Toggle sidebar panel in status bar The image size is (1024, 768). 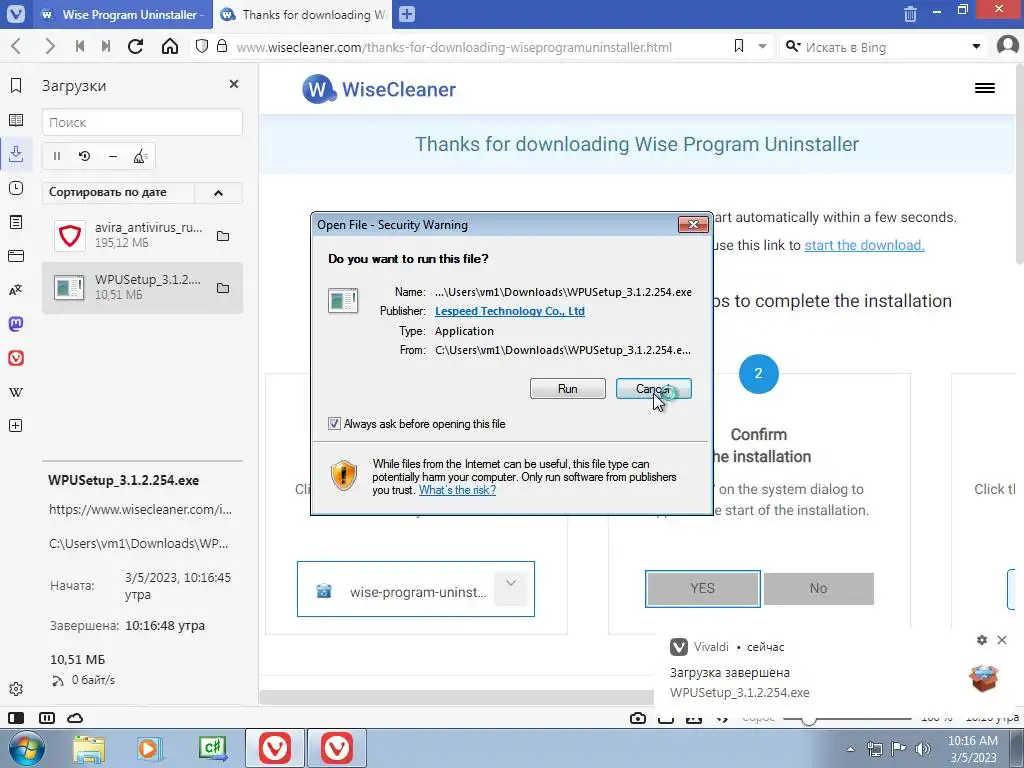pos(16,718)
